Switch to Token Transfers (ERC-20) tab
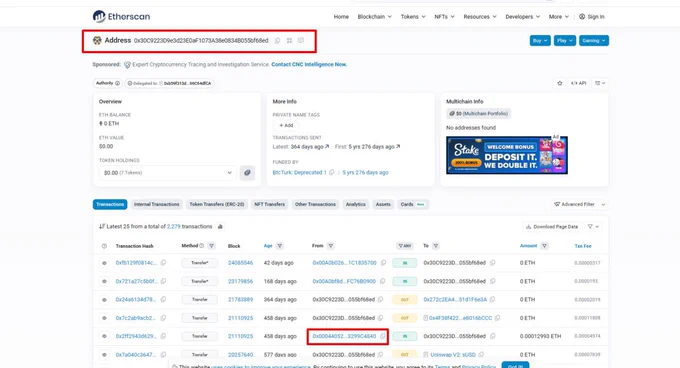Screen dimensions: 680x368 [217, 204]
